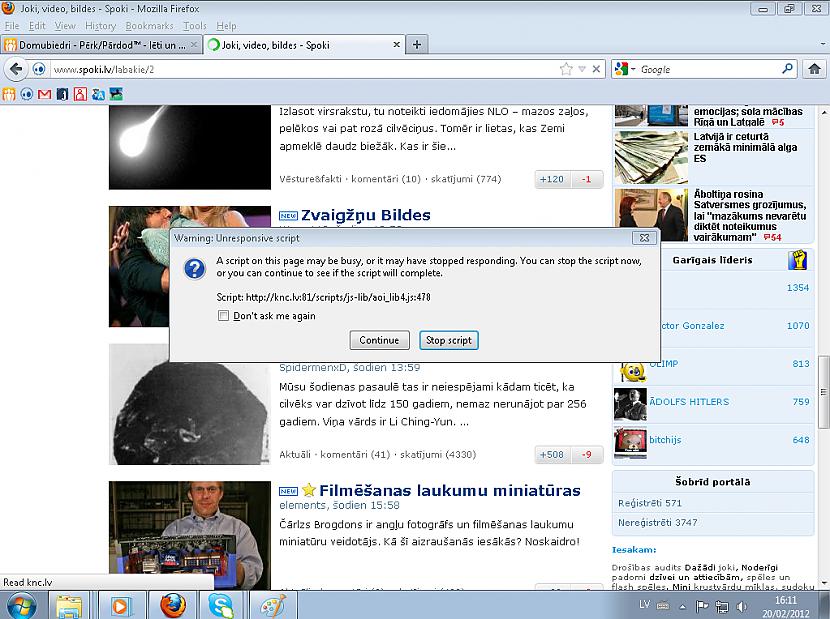
Task: Open the Zvaigžņu Bildes article link
Action: 366,215
